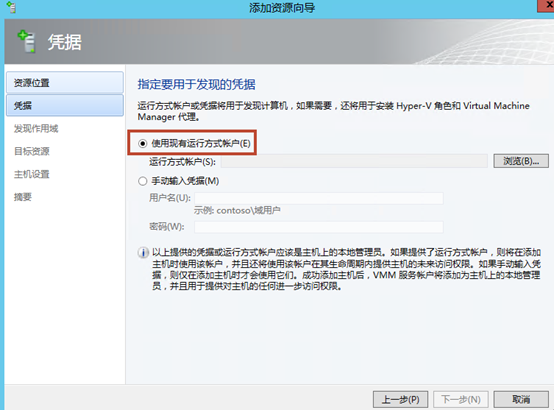Click 下一步(N) button
This screenshot has height=410, width=554.
[461, 399]
